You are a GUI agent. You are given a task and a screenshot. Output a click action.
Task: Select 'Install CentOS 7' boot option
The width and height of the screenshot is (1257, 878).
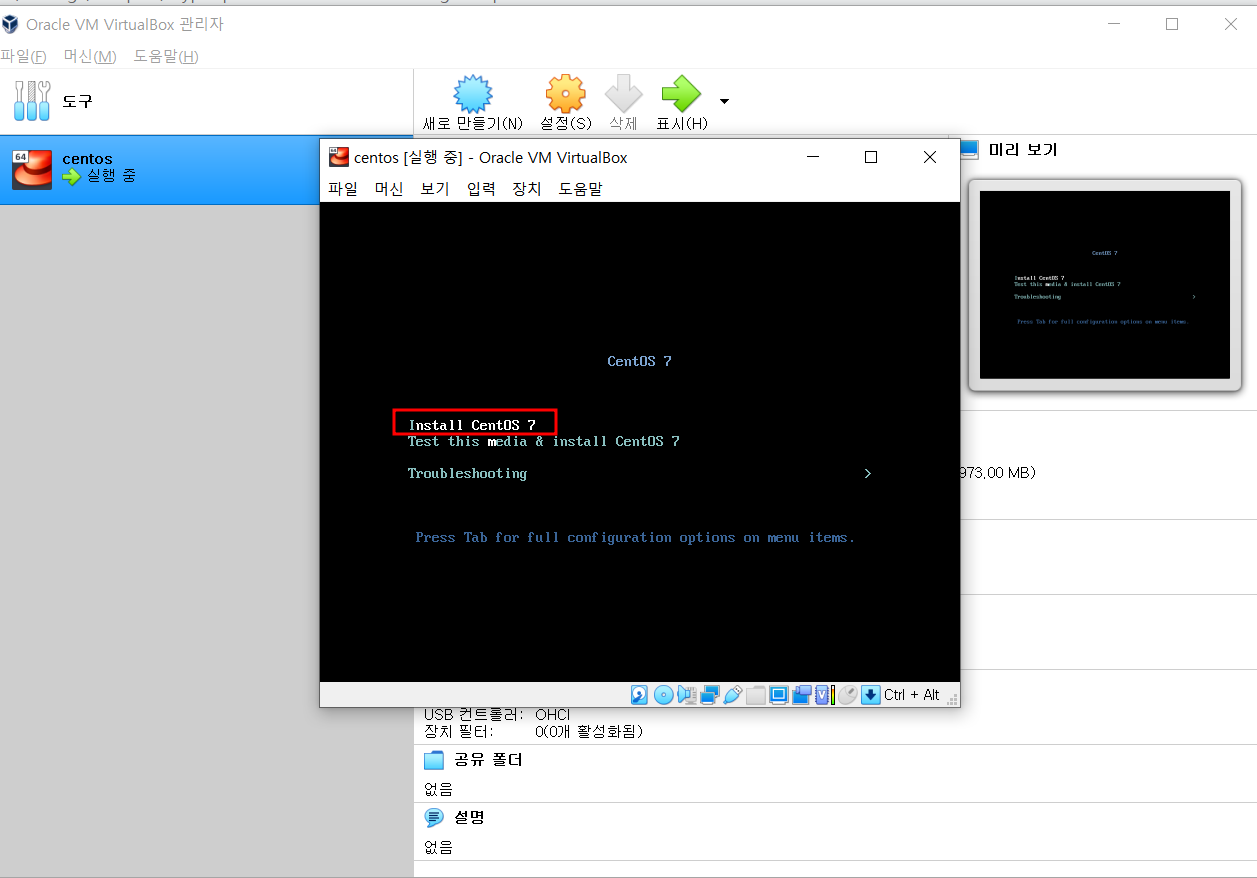pos(472,425)
